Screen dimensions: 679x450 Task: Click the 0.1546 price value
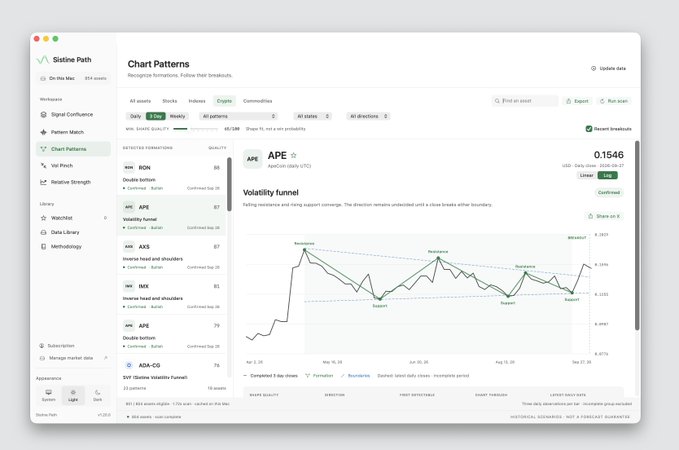(x=608, y=155)
